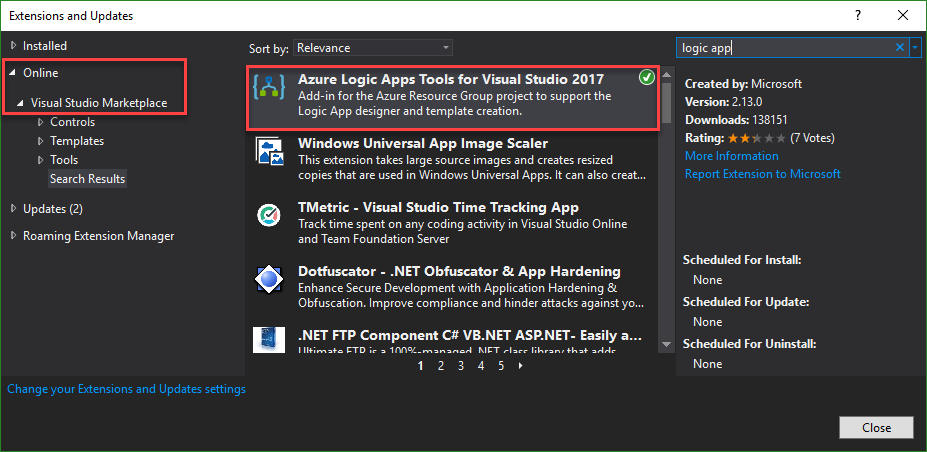This screenshot has width=927, height=452.
Task: Open Change your Extensions and Updates settings
Action: point(127,389)
